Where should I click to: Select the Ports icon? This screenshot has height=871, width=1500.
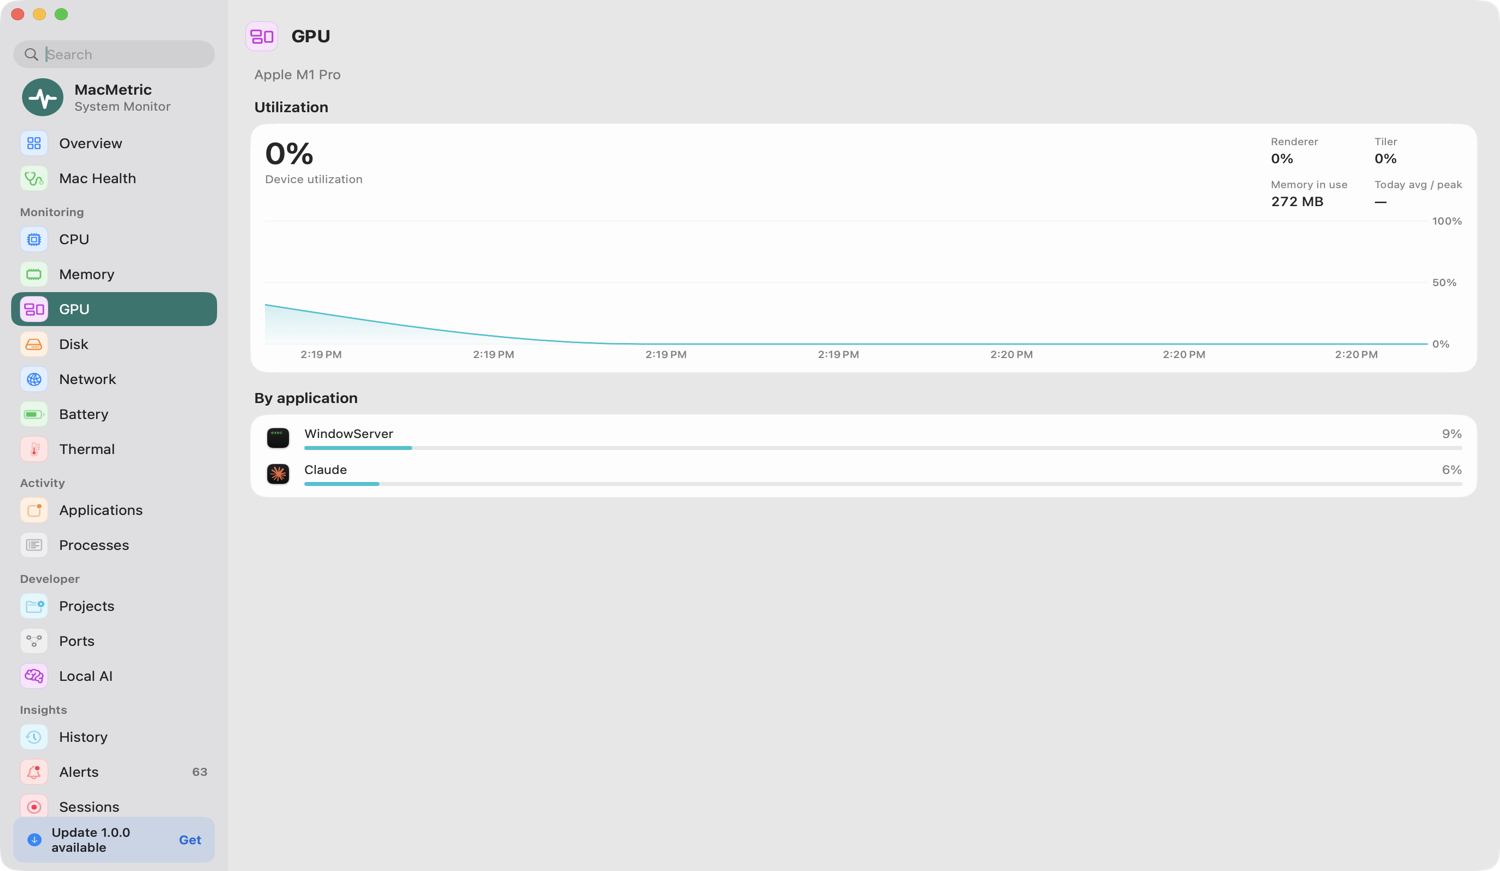(34, 641)
